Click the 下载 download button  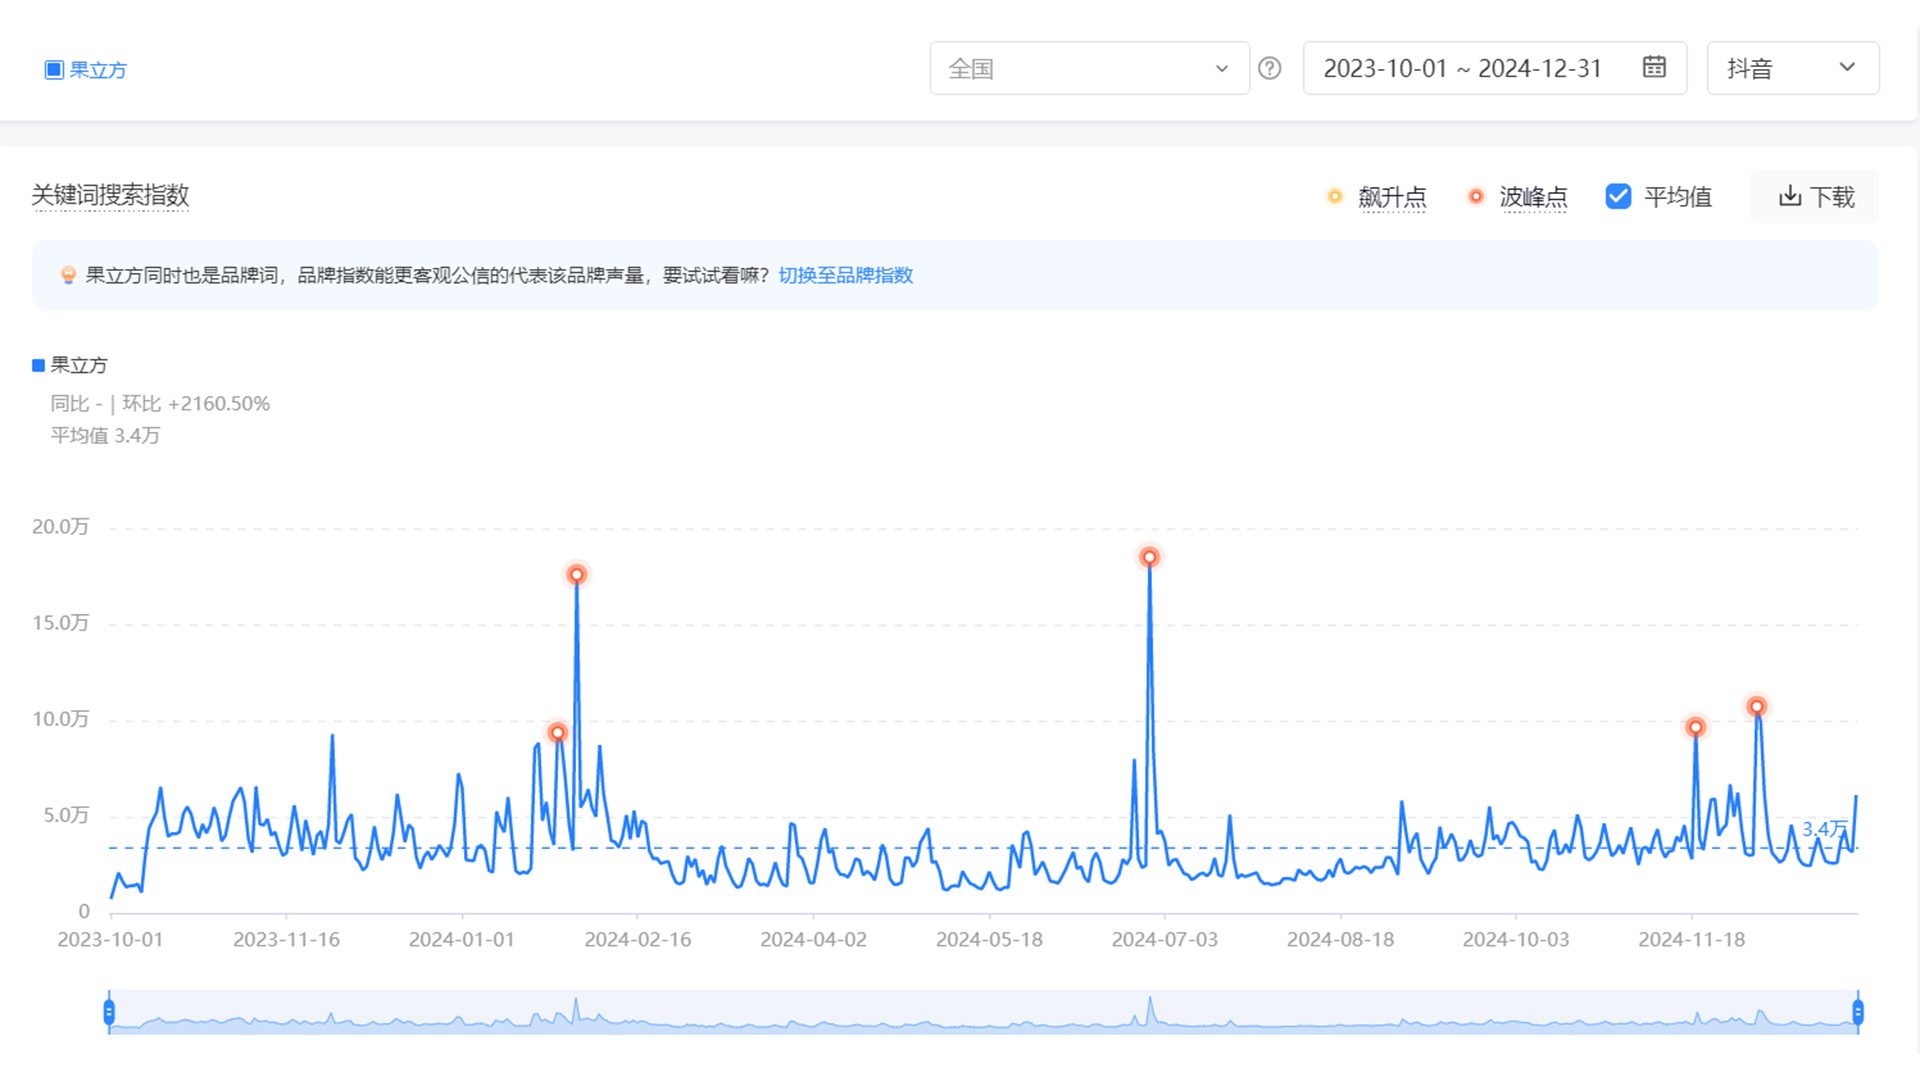click(1815, 197)
